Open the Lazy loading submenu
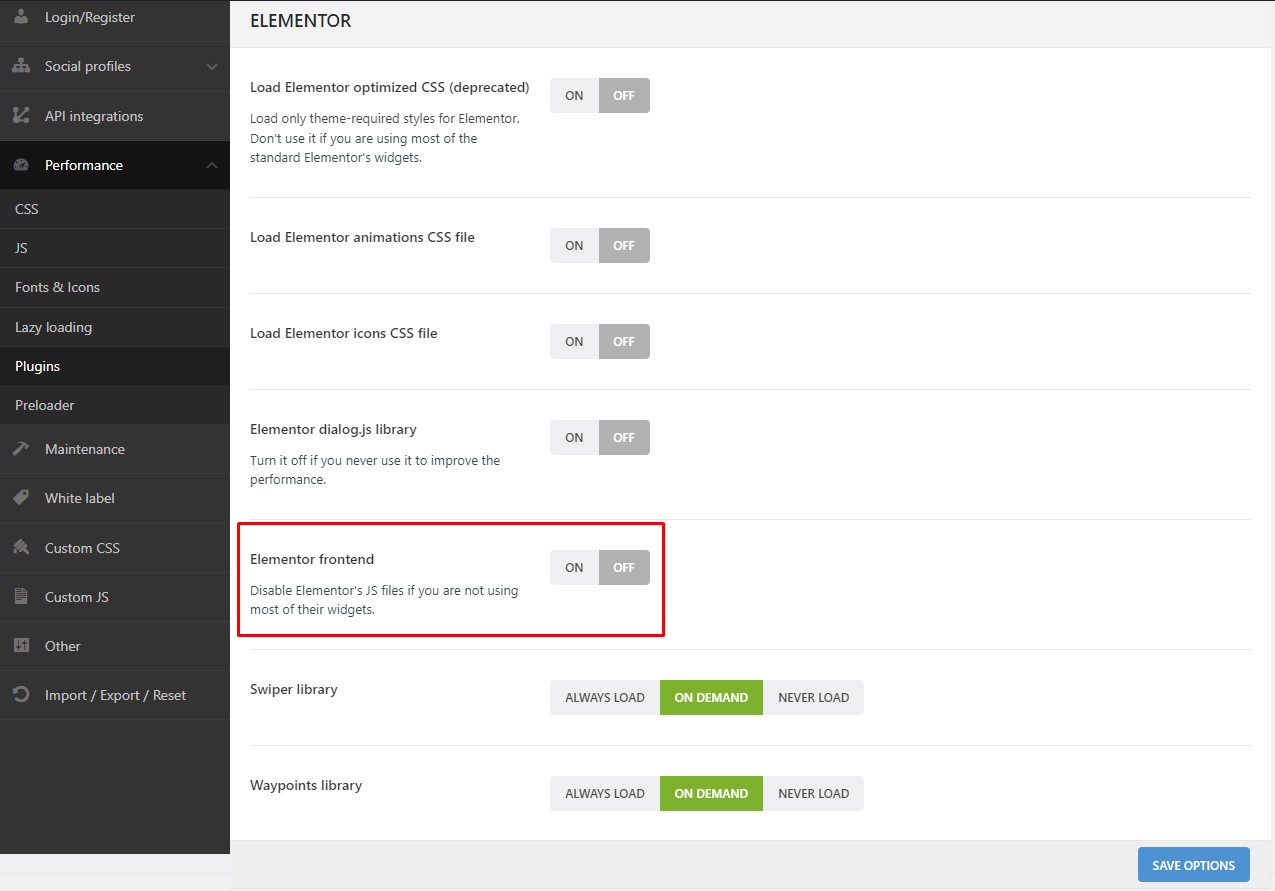 click(115, 327)
